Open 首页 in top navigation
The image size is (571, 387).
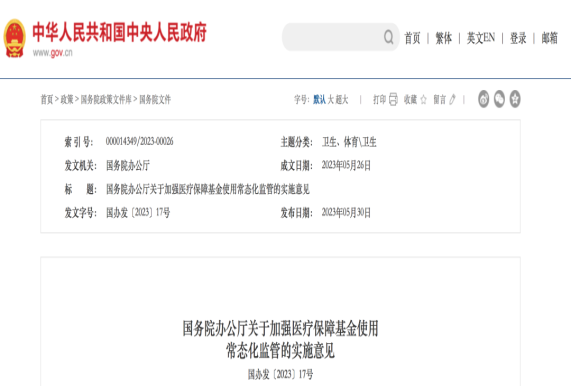click(412, 38)
